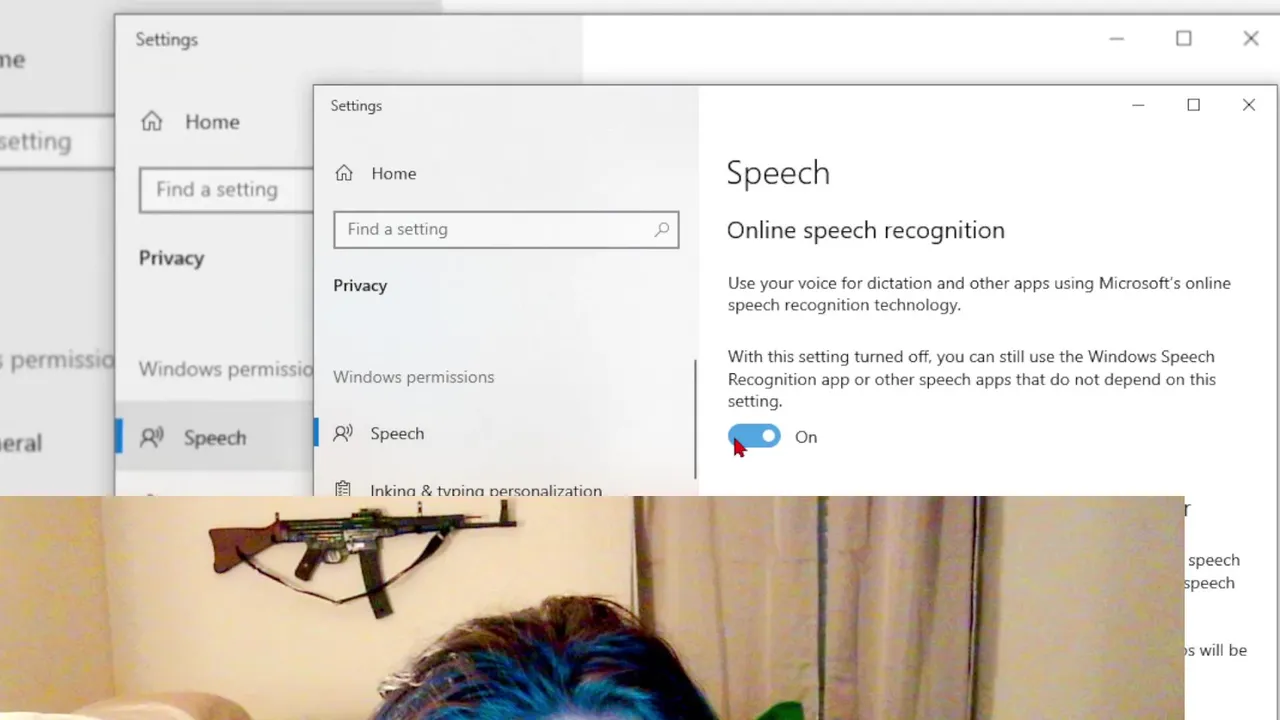Image resolution: width=1280 pixels, height=720 pixels.
Task: Click the search magnifier icon in the front Settings window
Action: coord(662,229)
